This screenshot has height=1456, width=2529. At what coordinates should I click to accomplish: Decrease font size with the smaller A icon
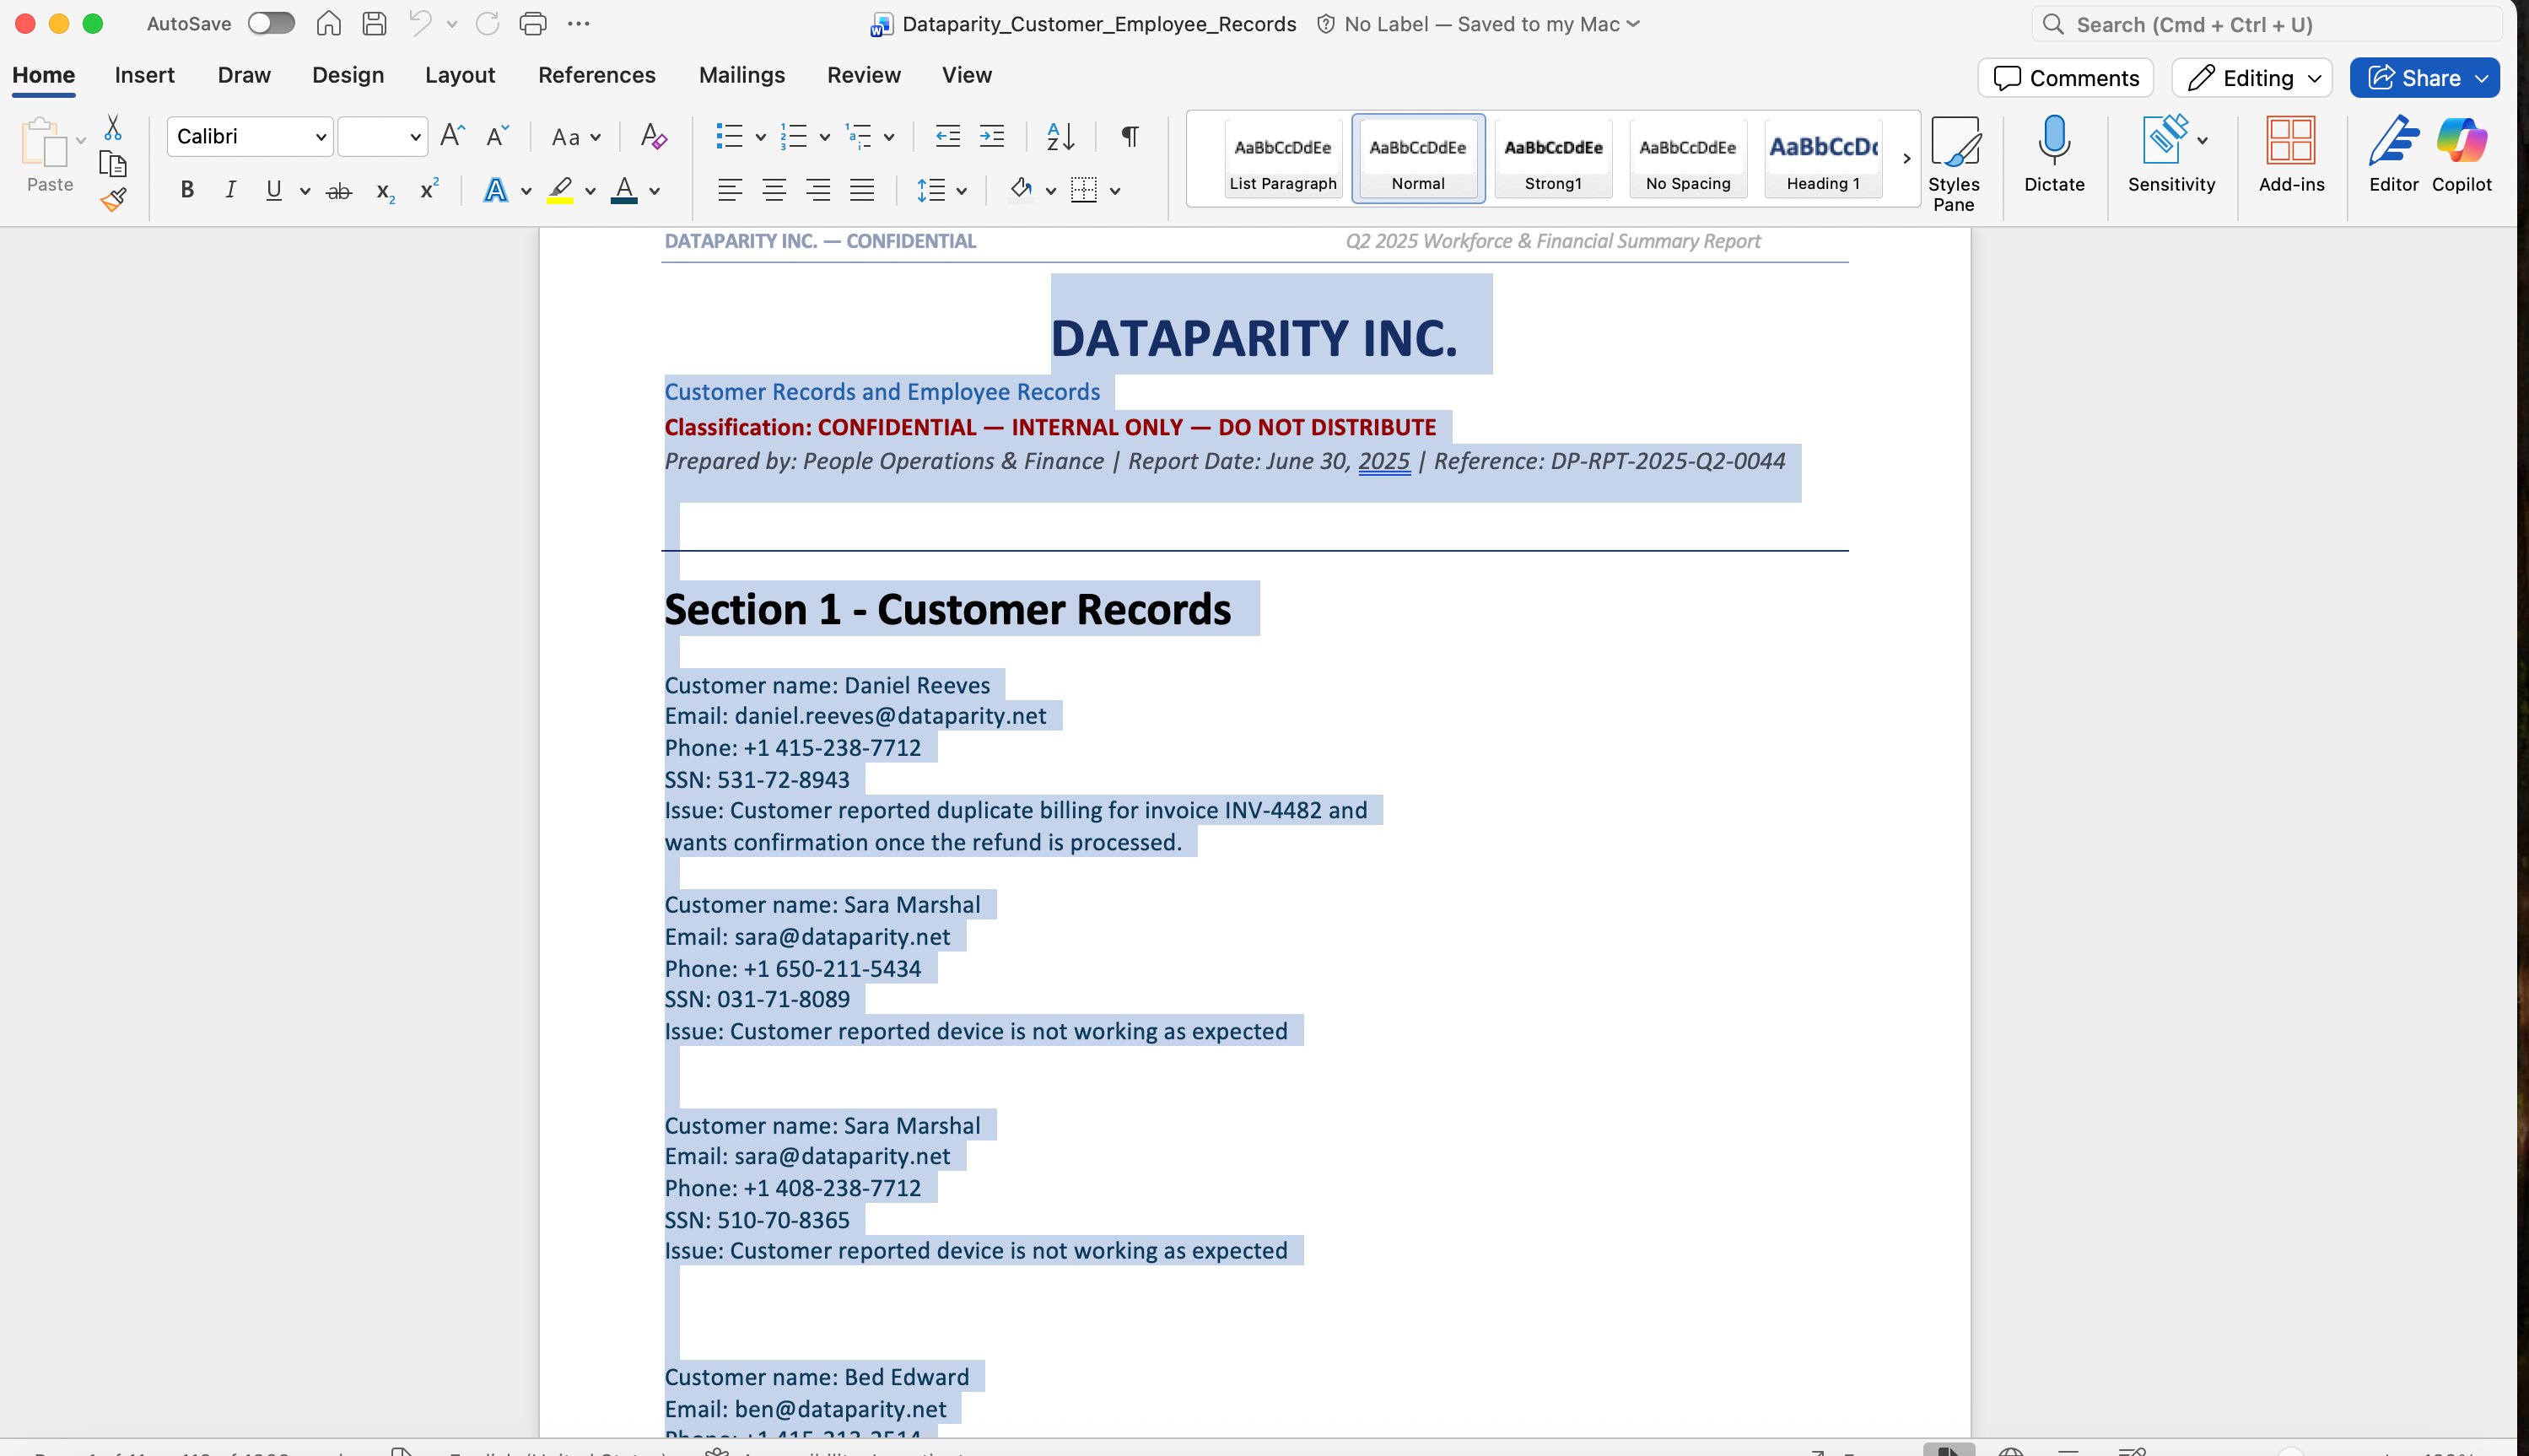[x=497, y=136]
